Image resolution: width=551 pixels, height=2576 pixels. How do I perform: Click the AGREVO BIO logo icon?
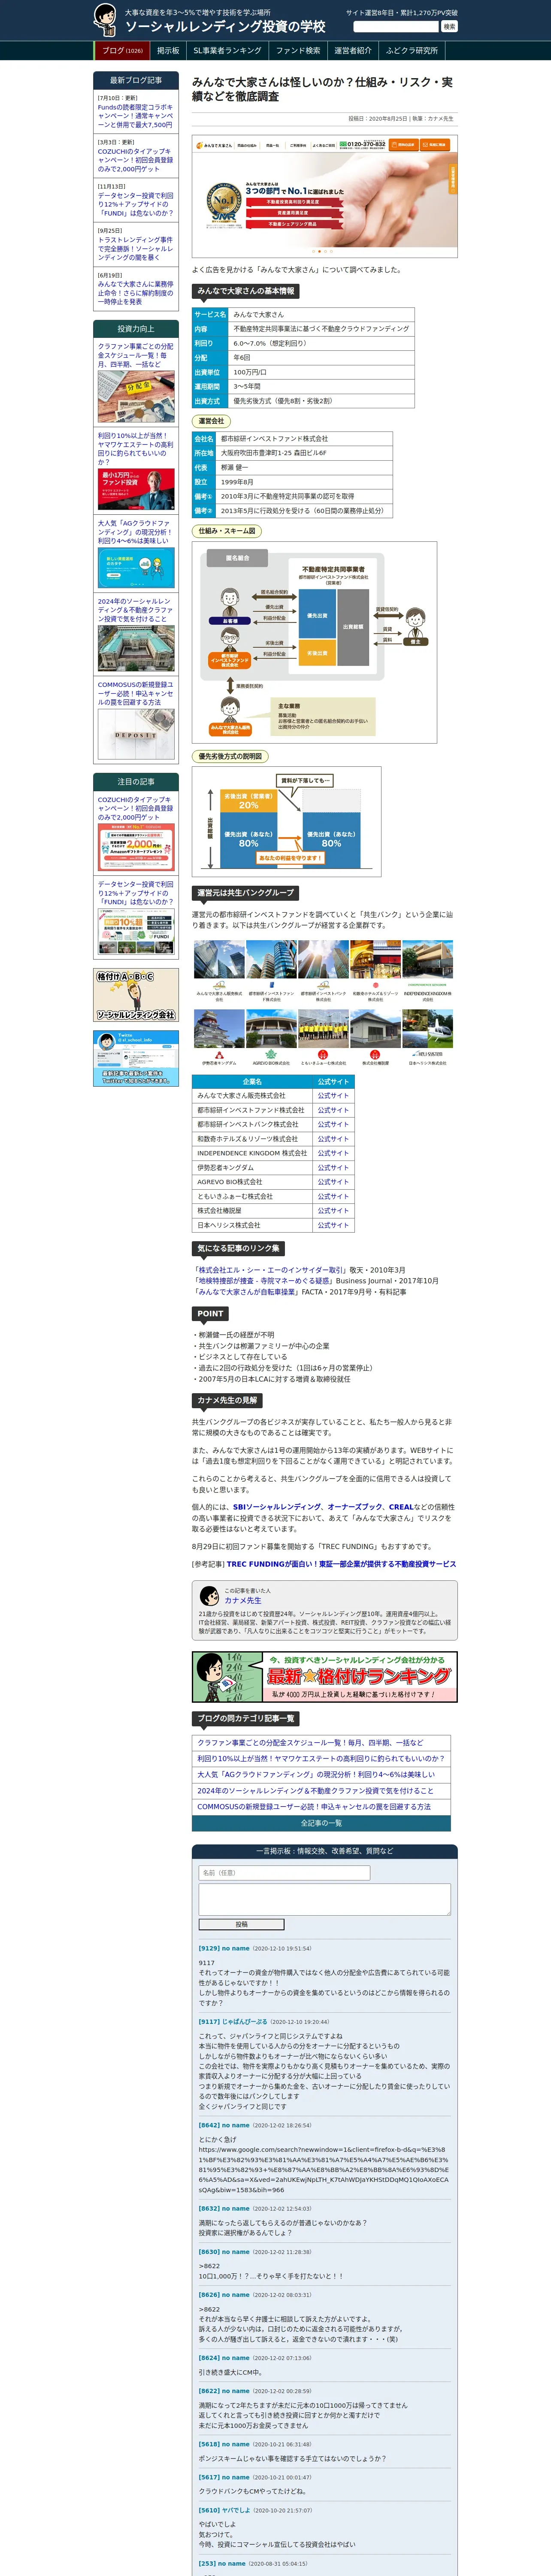pyautogui.click(x=271, y=1055)
